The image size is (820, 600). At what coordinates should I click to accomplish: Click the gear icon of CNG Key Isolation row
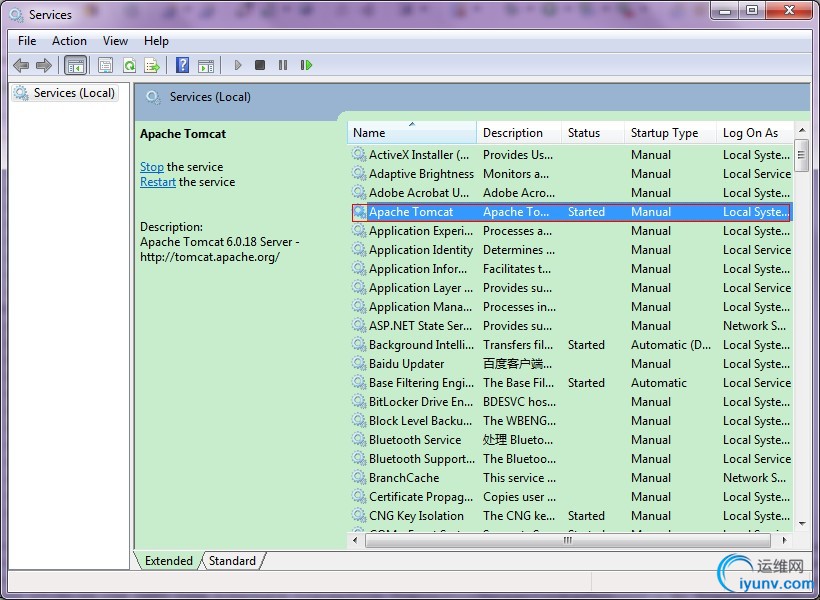359,515
